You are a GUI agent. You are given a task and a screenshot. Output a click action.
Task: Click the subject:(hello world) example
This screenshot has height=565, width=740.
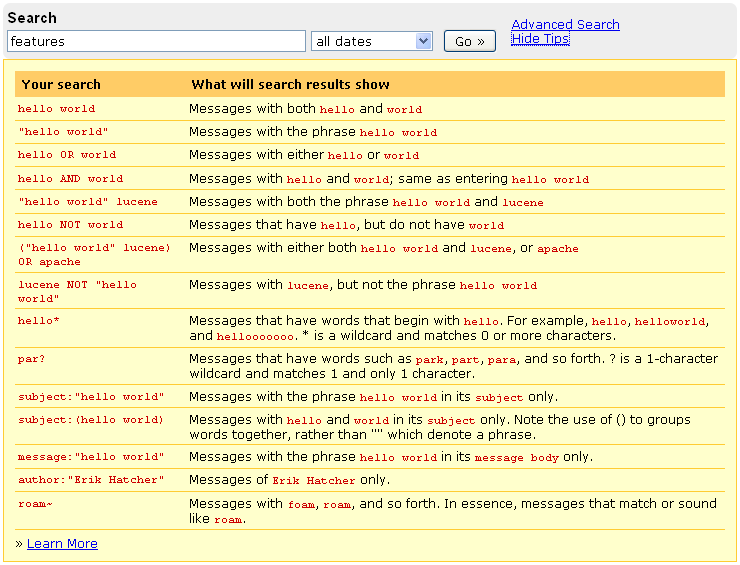90,420
